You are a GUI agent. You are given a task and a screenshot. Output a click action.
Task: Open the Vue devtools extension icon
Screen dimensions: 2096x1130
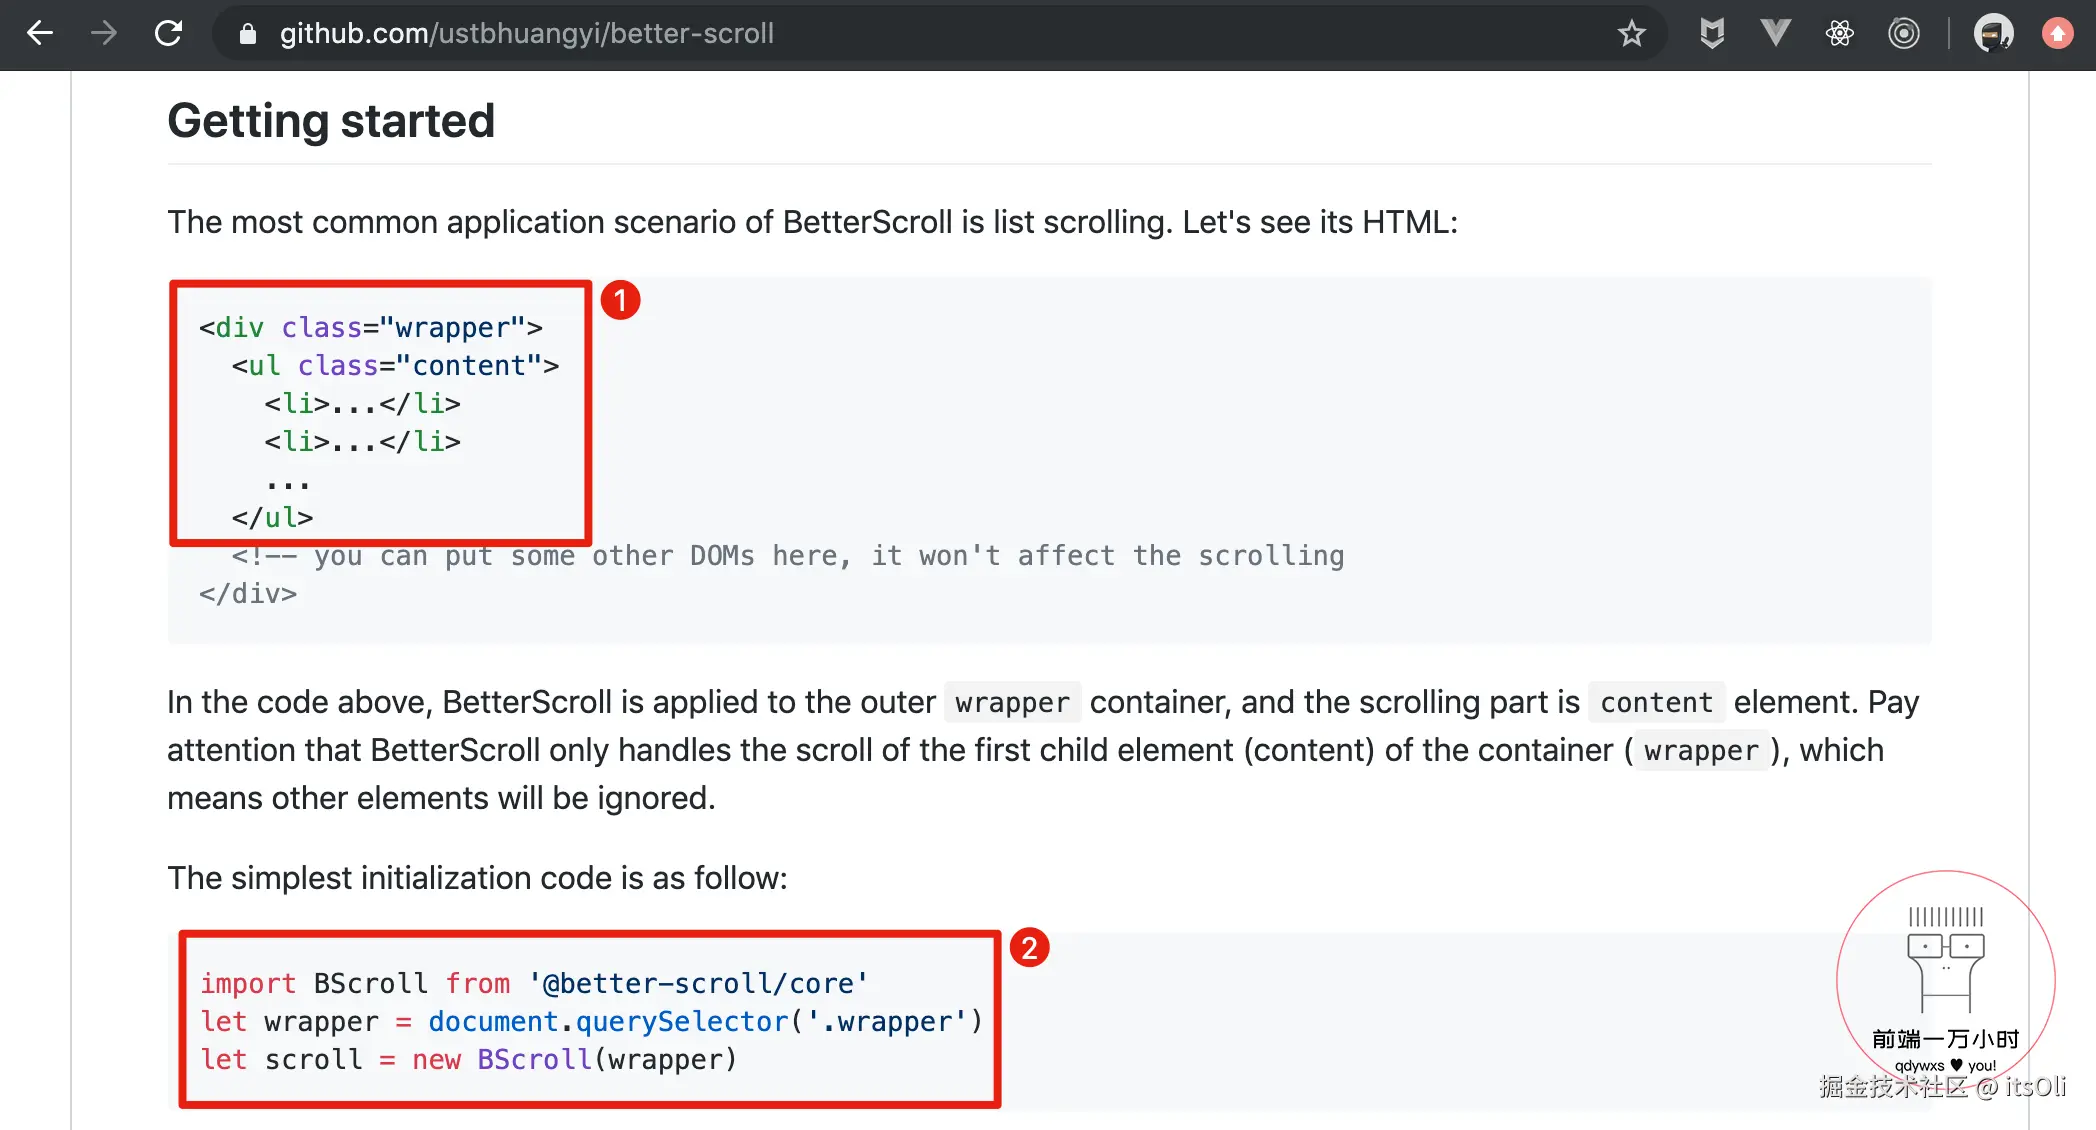1775,34
